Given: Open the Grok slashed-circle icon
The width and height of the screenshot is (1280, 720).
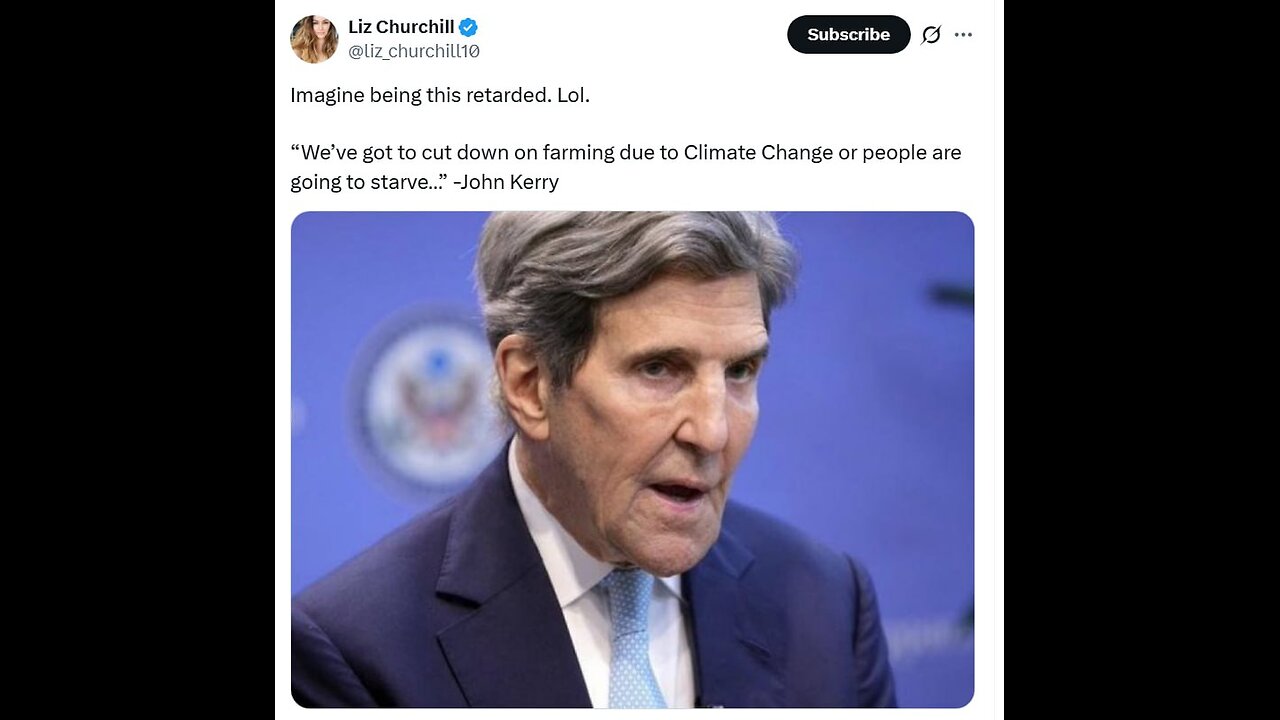Looking at the screenshot, I should click(x=931, y=35).
